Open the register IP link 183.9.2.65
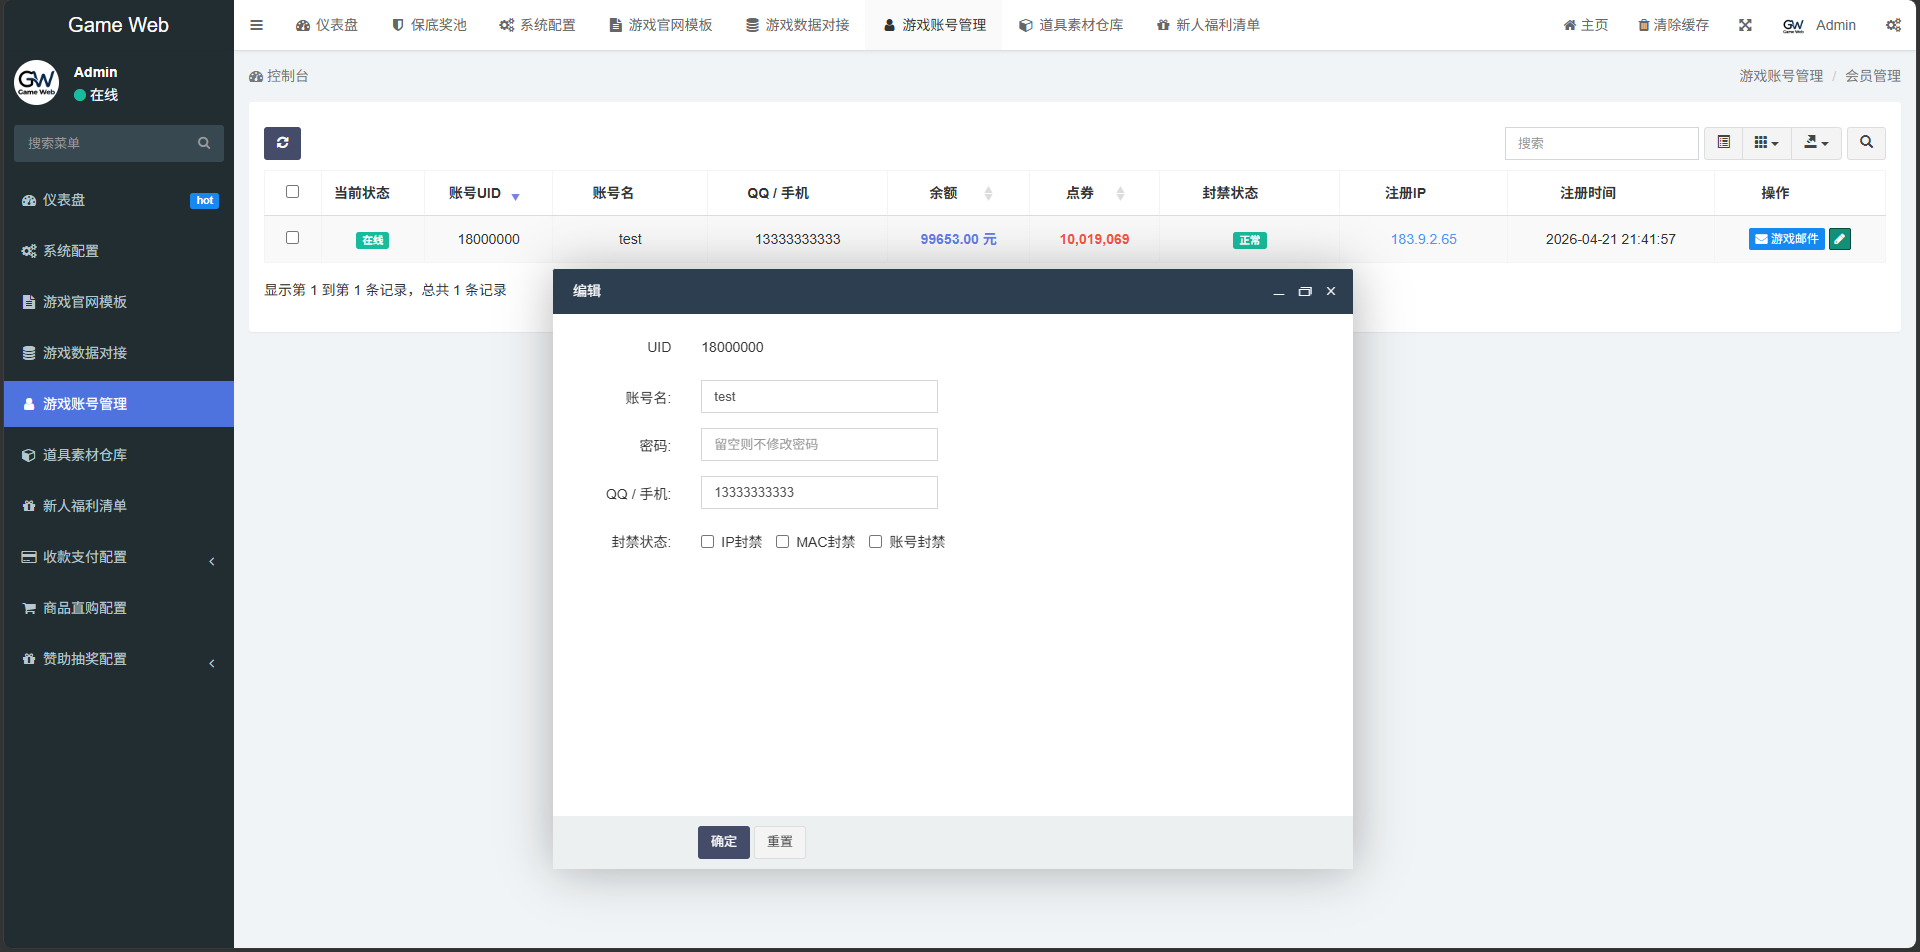The height and width of the screenshot is (952, 1920). point(1422,239)
